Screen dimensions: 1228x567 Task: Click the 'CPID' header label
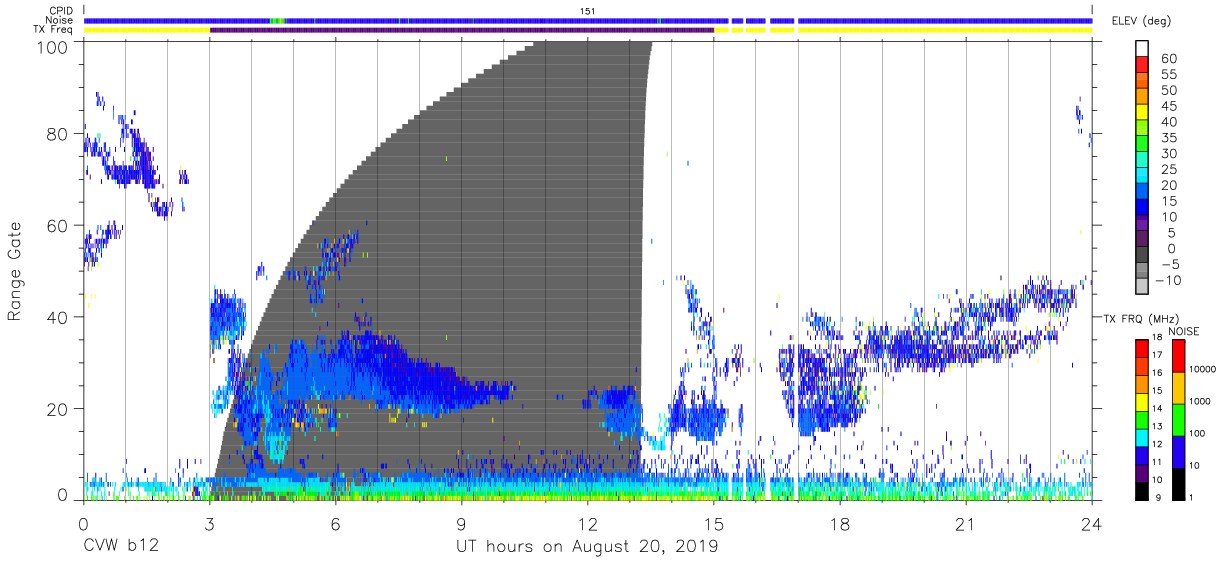coord(63,11)
